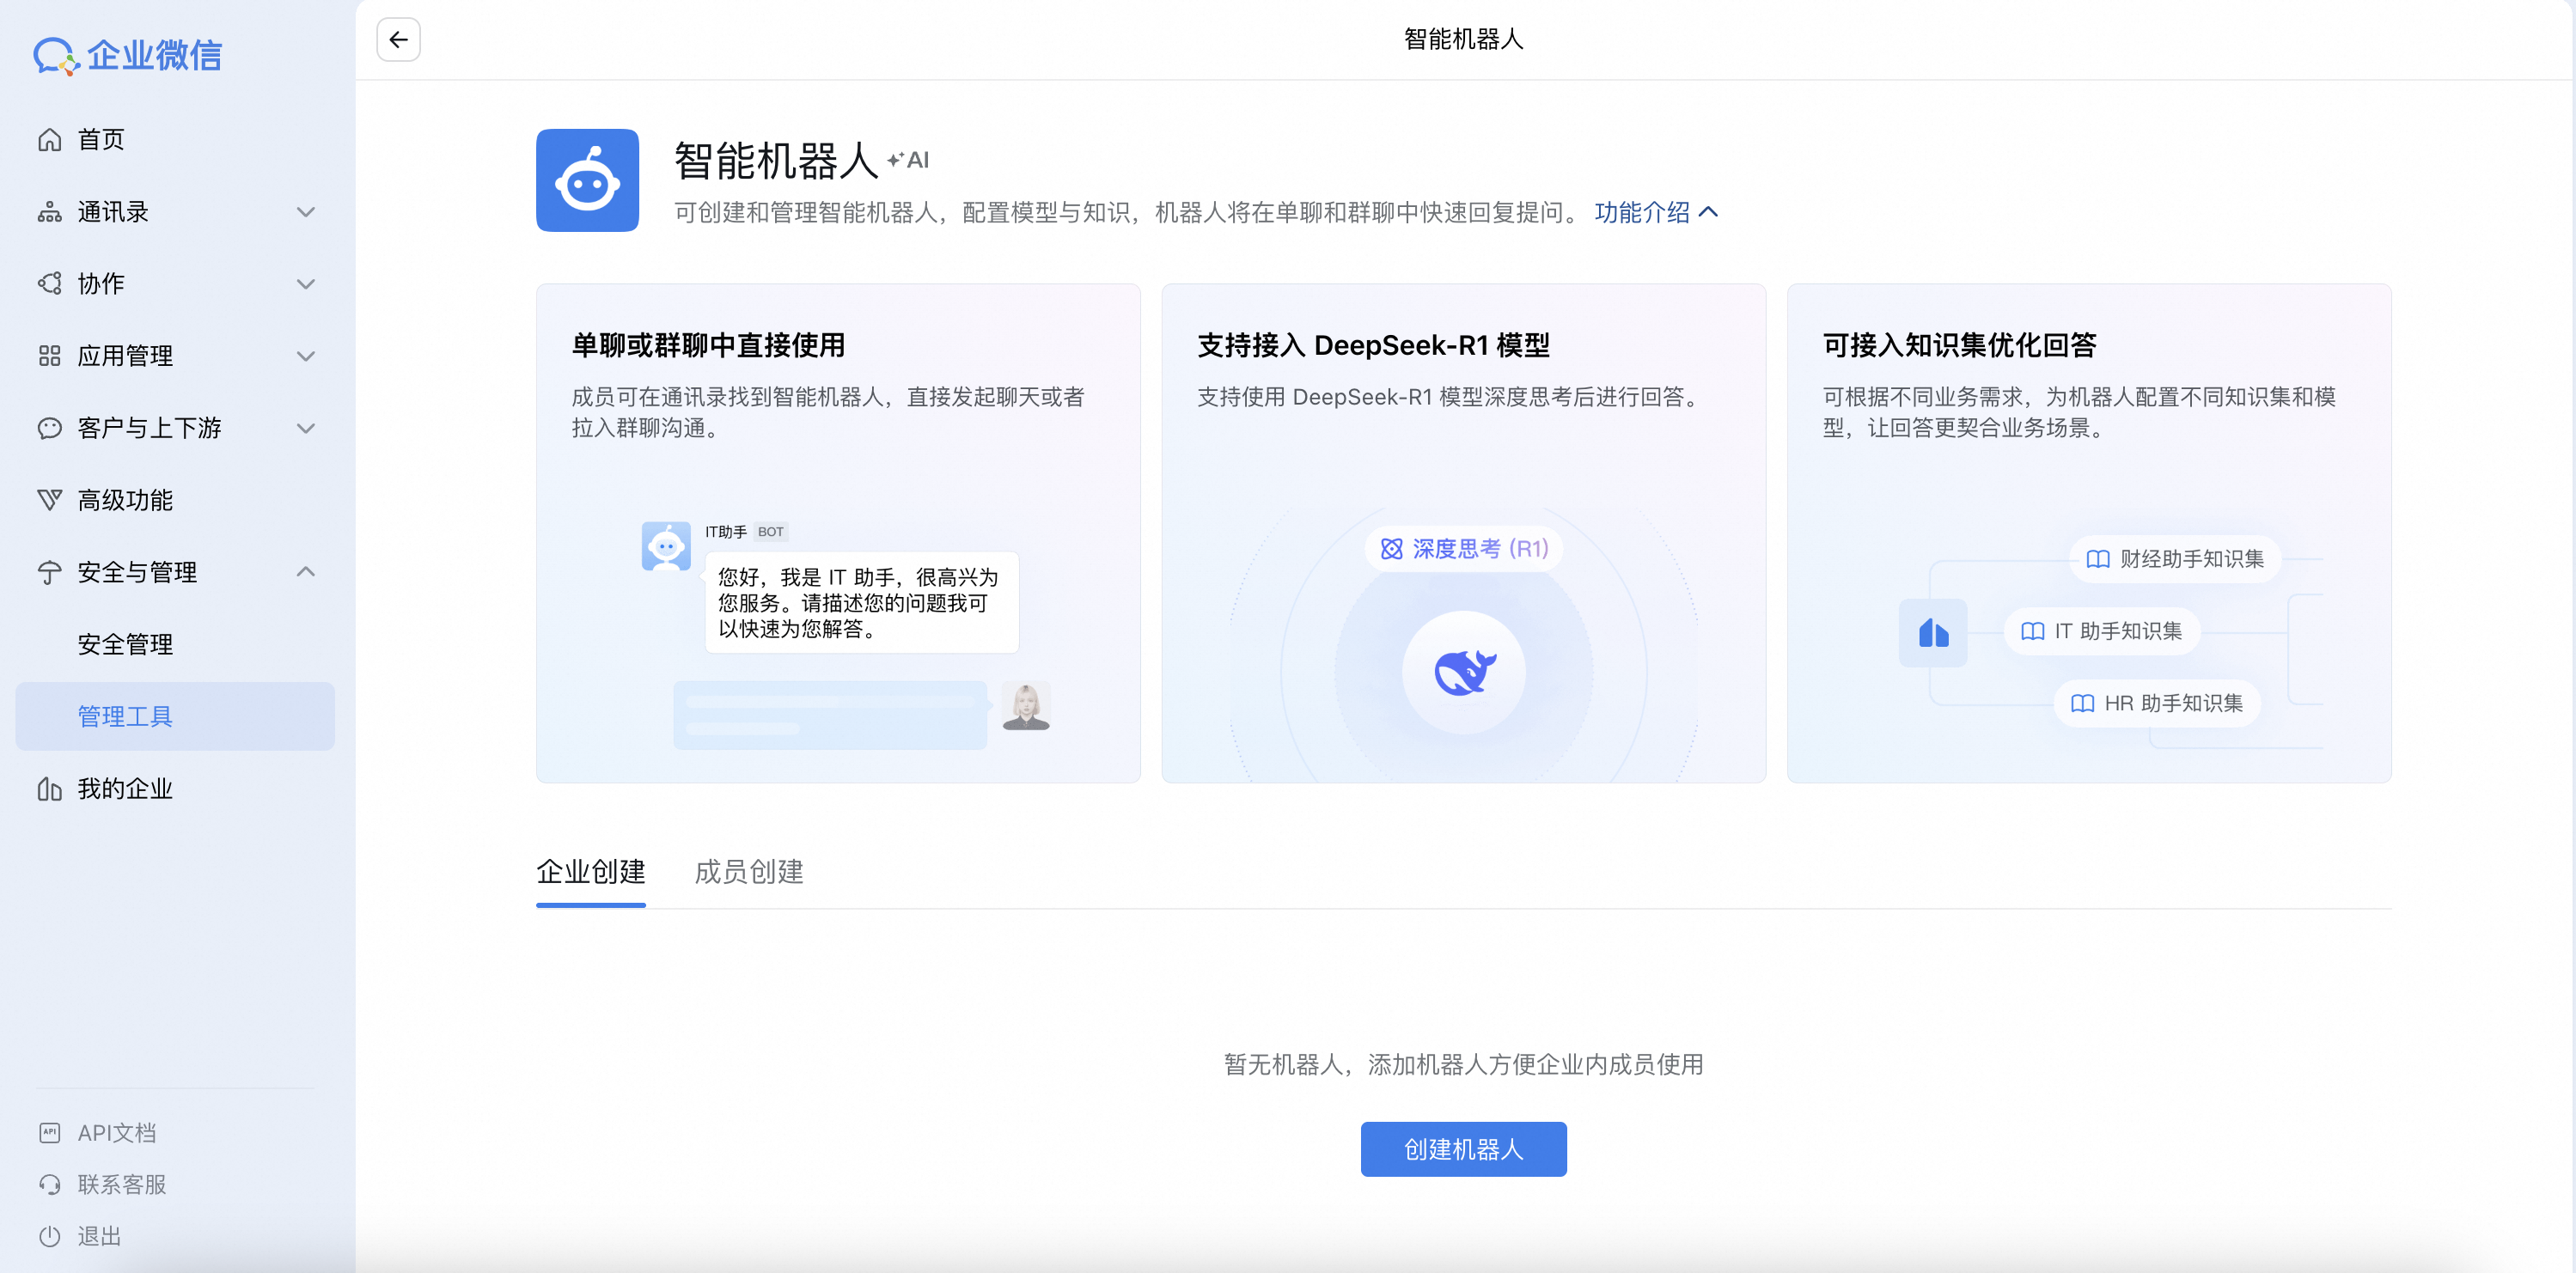Click the 可接入知识集优化回答 heading
2576x1273 pixels.
click(1960, 345)
